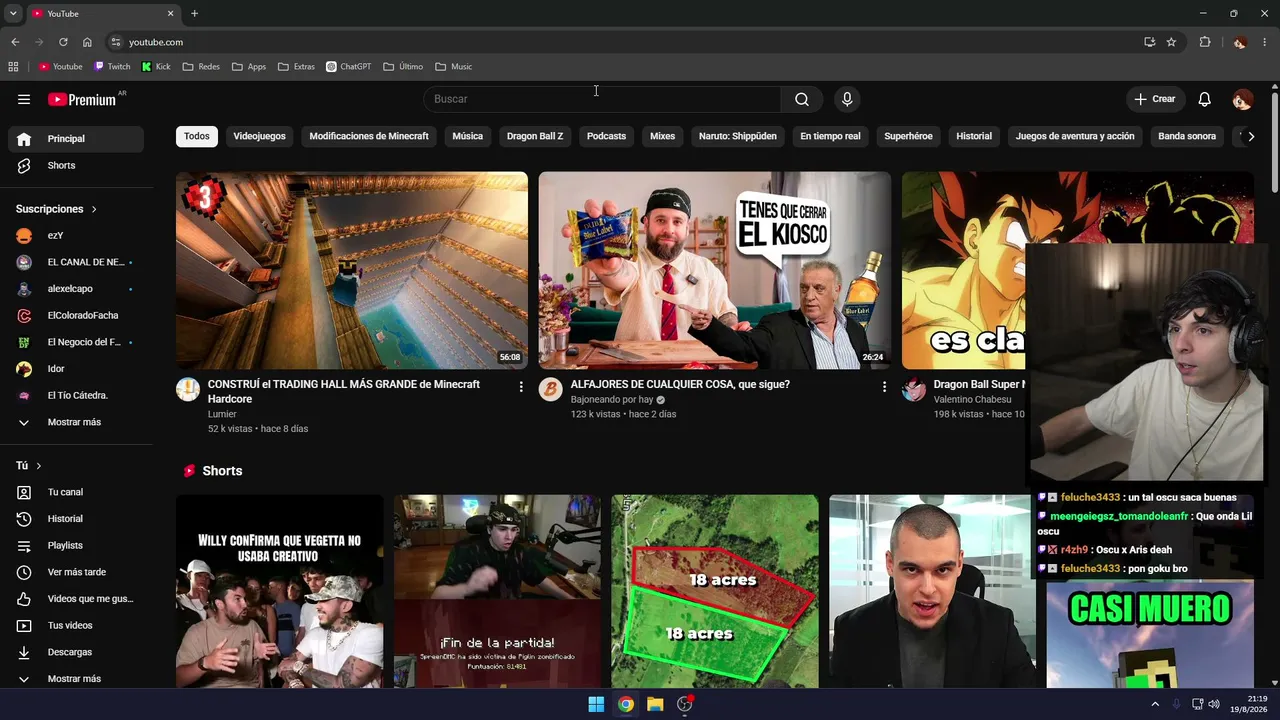Open the alexelcapo subscription channel
Image resolution: width=1280 pixels, height=720 pixels.
click(x=76, y=289)
